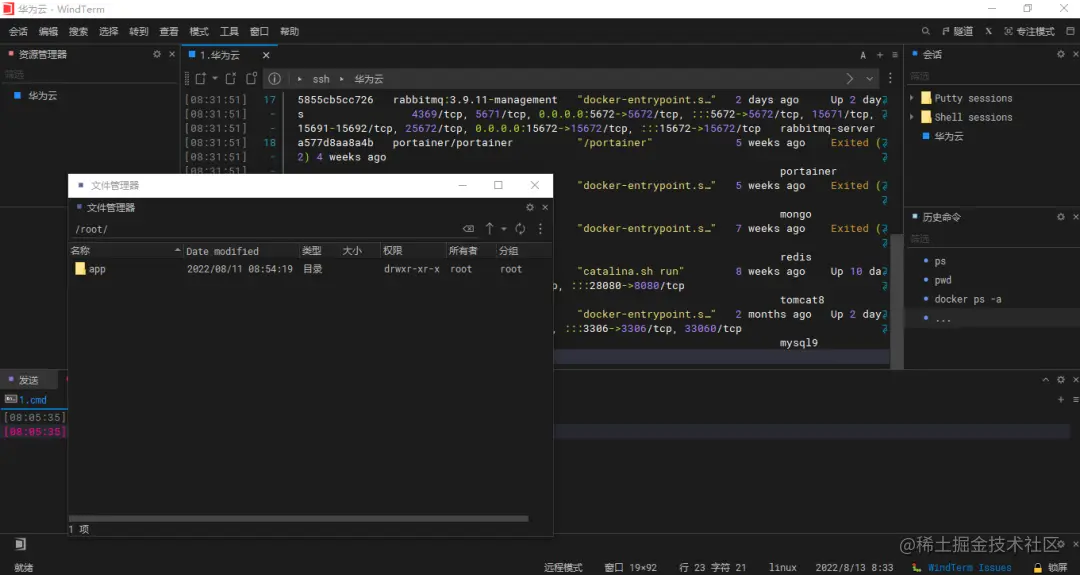Enable 专注模式 focus mode
The height and width of the screenshot is (575, 1080).
pos(1030,31)
